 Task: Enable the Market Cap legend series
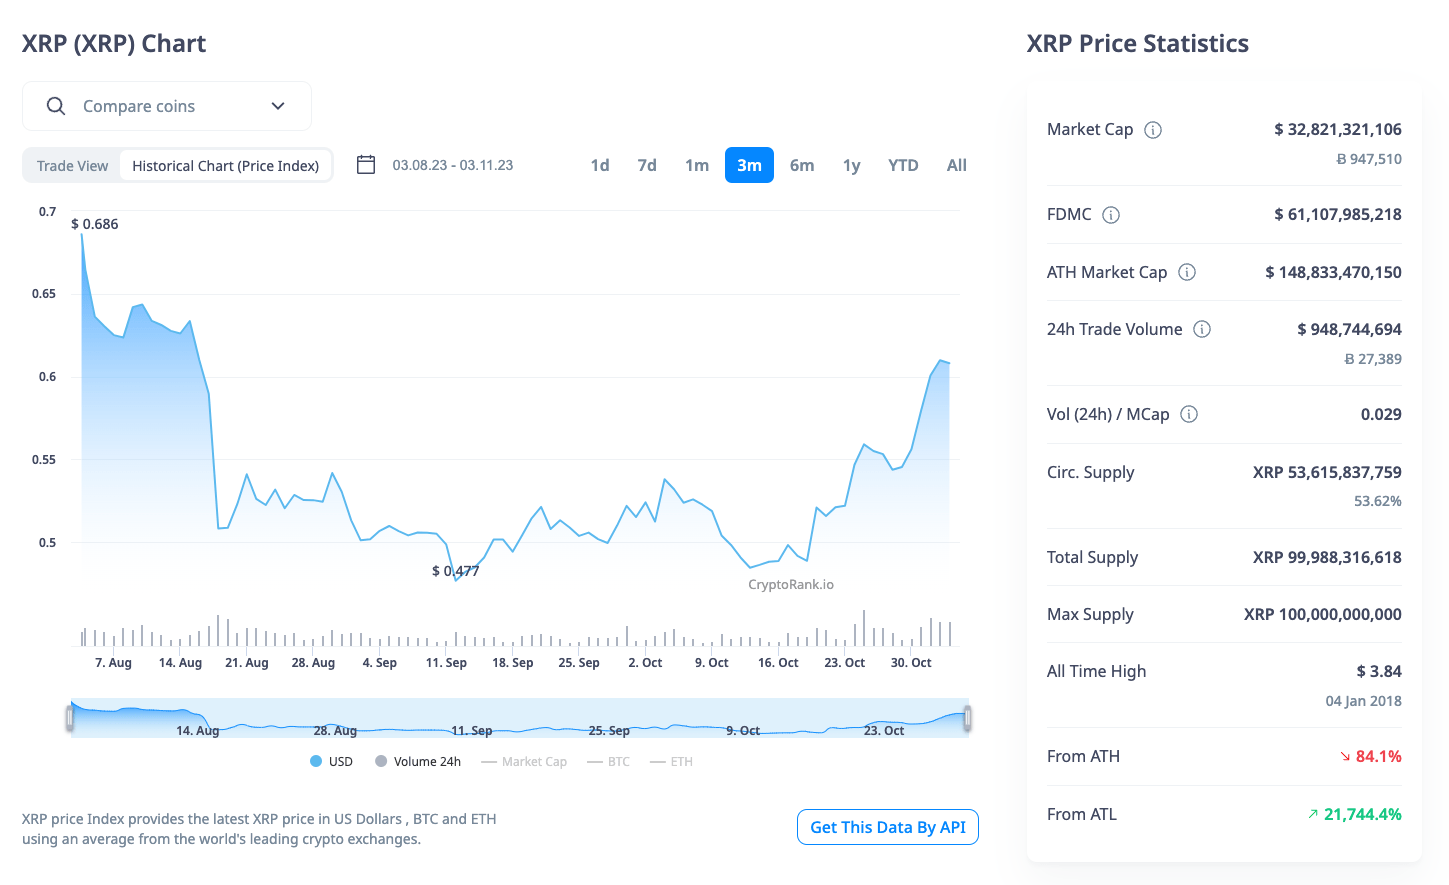pyautogui.click(x=524, y=762)
